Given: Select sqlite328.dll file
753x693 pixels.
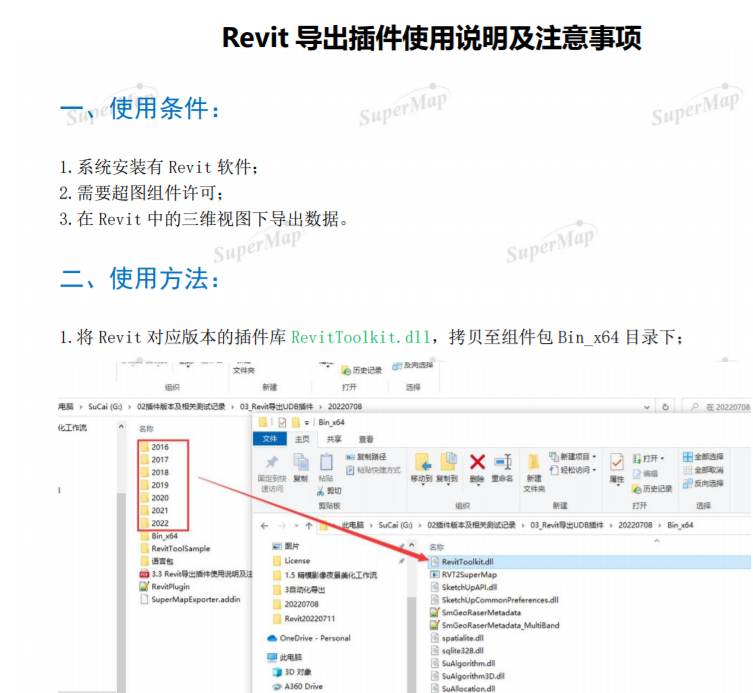Looking at the screenshot, I should point(457,651).
